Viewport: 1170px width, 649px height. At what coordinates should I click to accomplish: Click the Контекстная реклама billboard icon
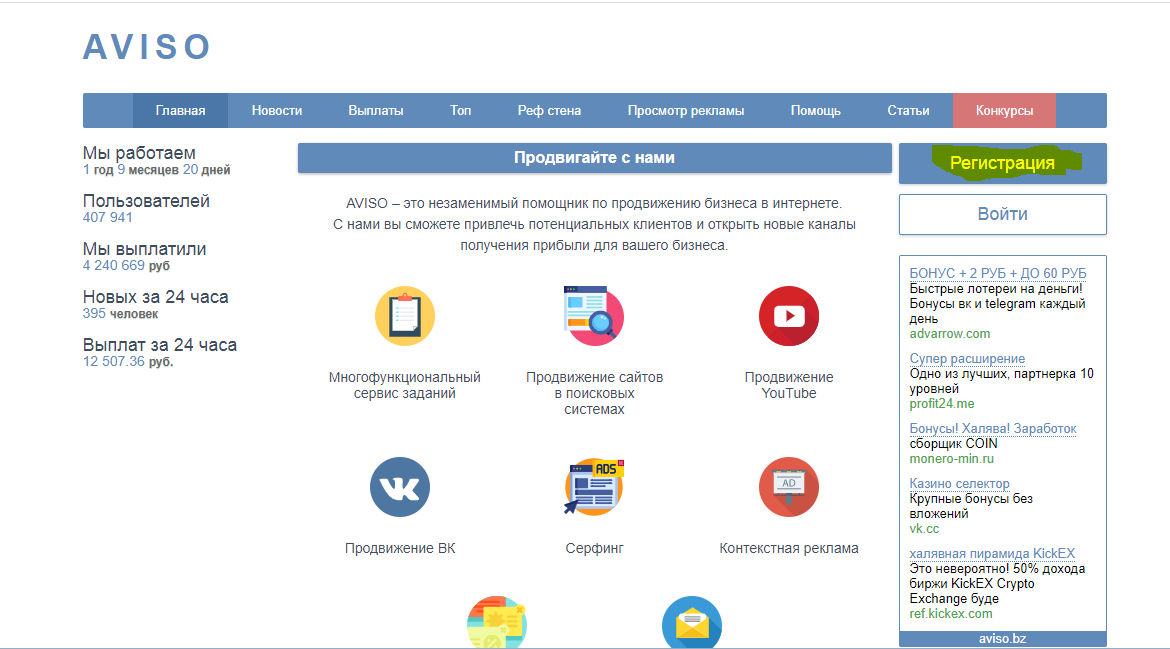pos(789,487)
